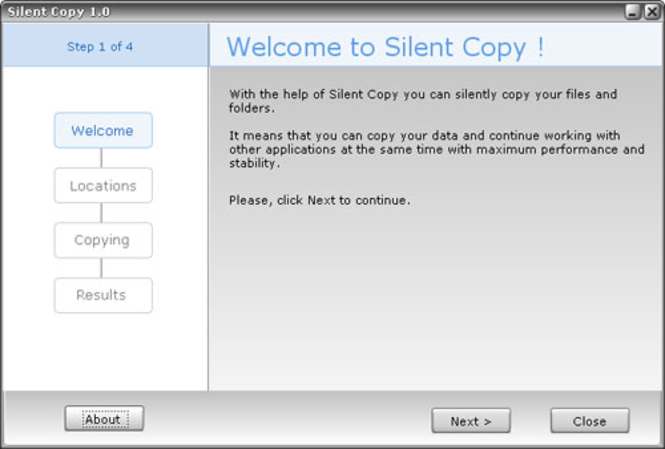665x449 pixels.
Task: Open the About dialog
Action: 104,419
